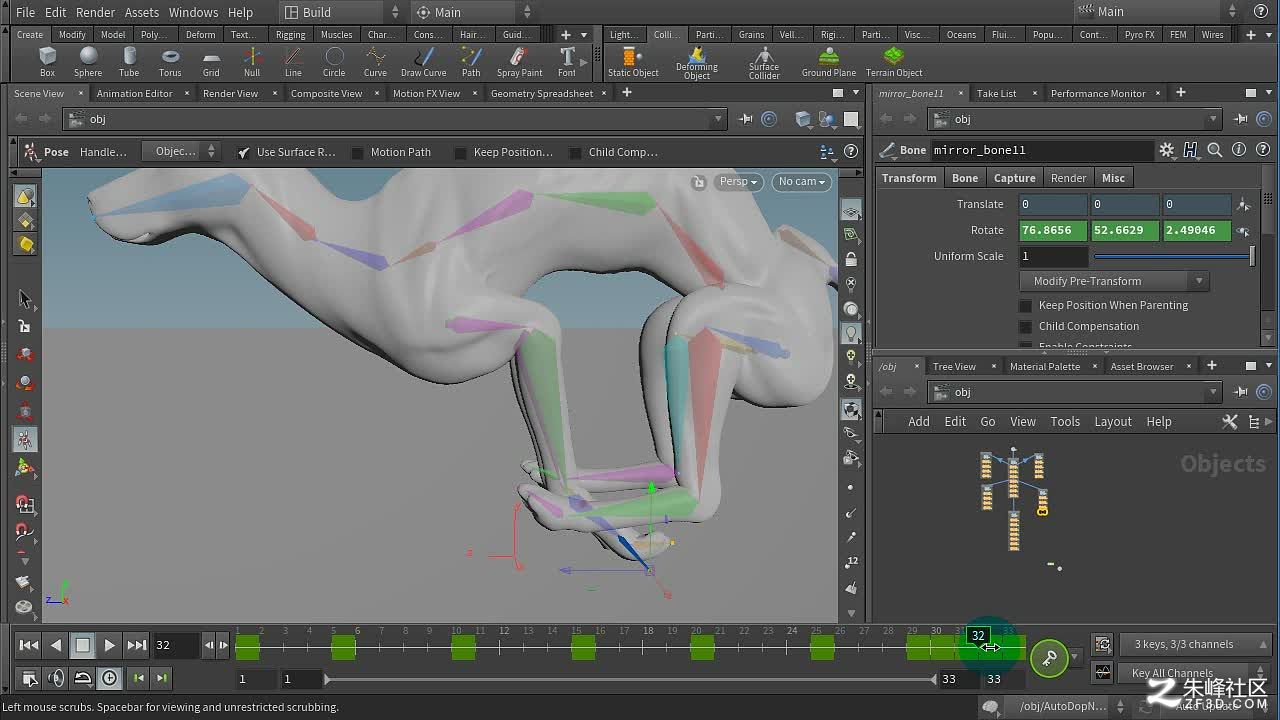
Task: Create a Deforming Object
Action: point(697,63)
